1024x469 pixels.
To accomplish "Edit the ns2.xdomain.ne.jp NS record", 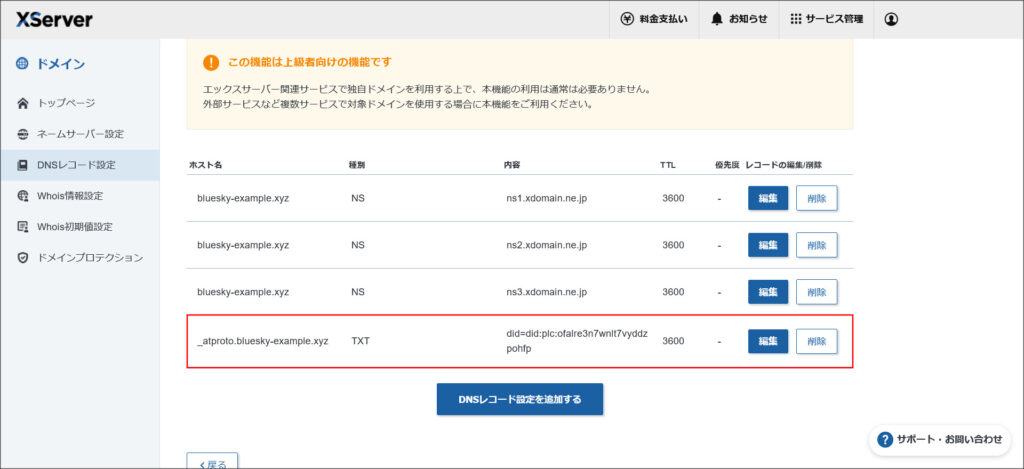I will [x=767, y=246].
